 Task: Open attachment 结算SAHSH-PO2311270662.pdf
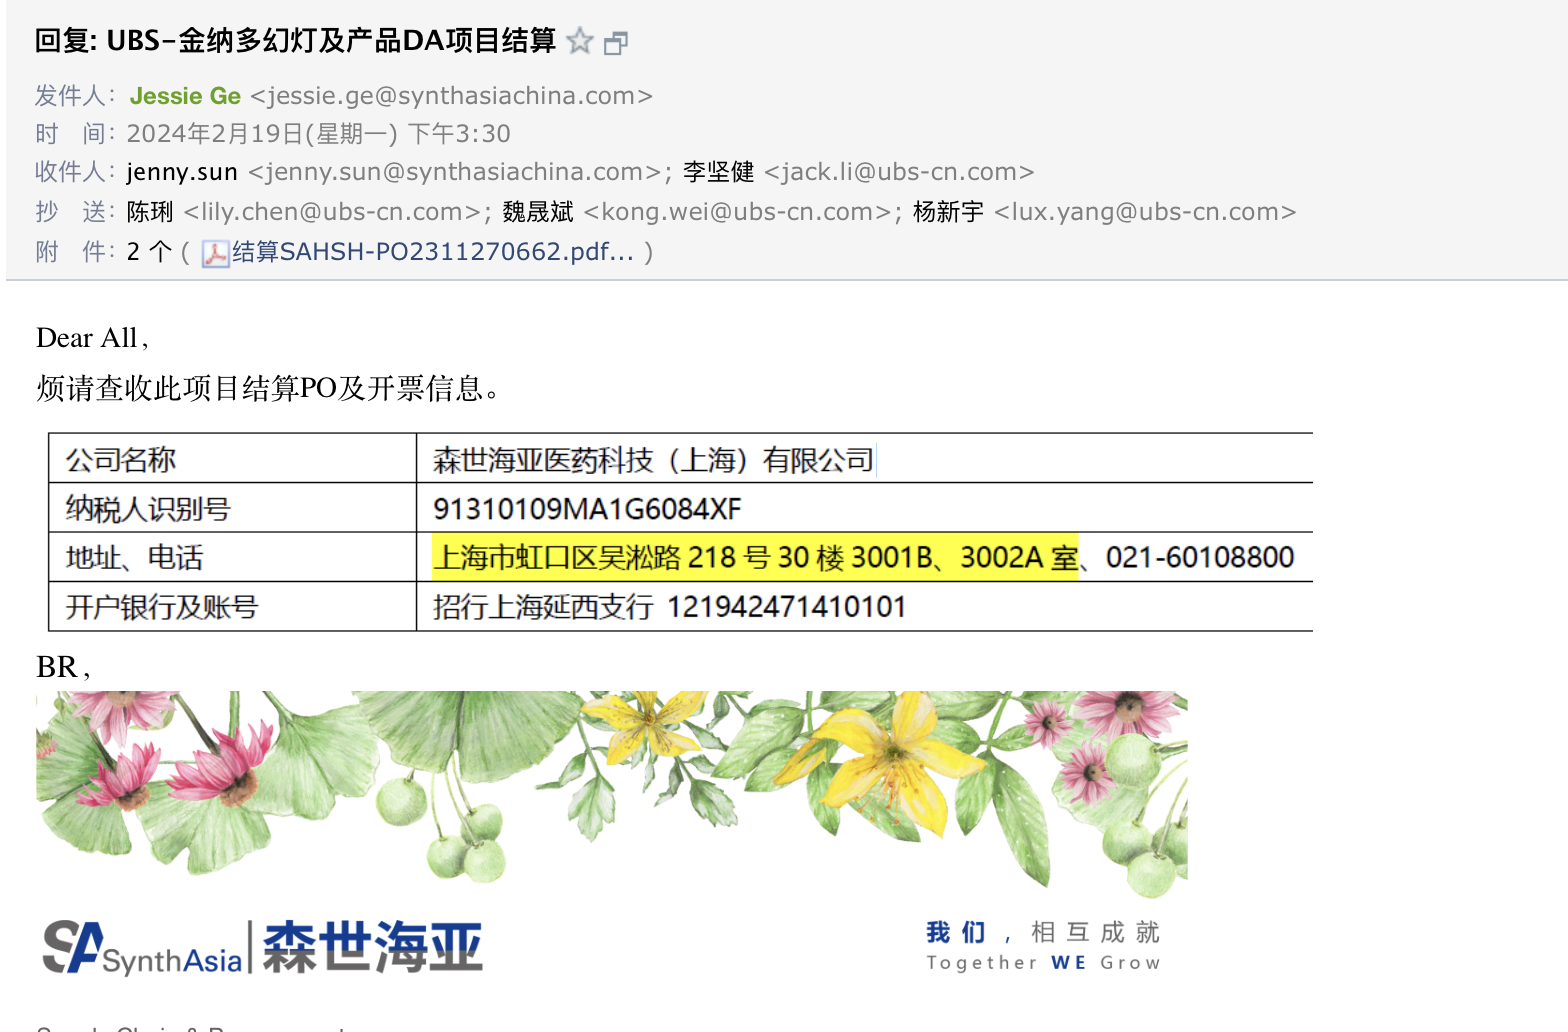click(432, 252)
